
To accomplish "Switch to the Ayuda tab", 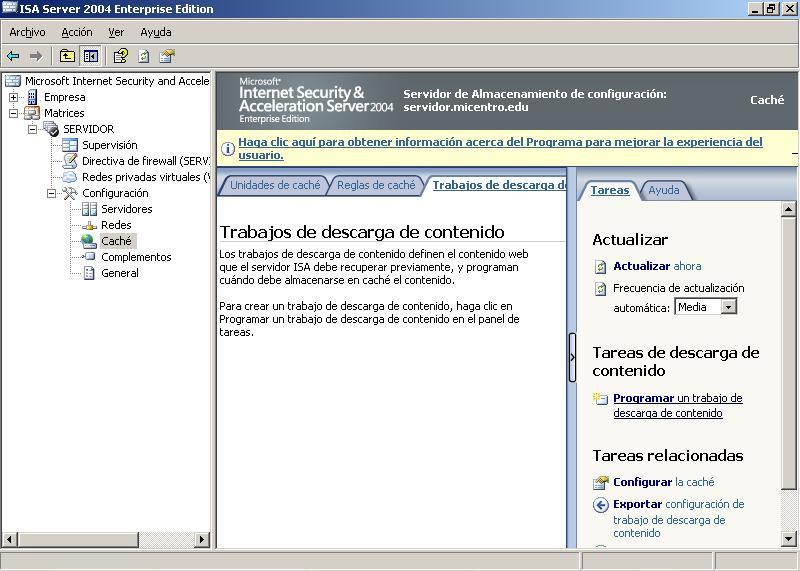I will point(663,190).
